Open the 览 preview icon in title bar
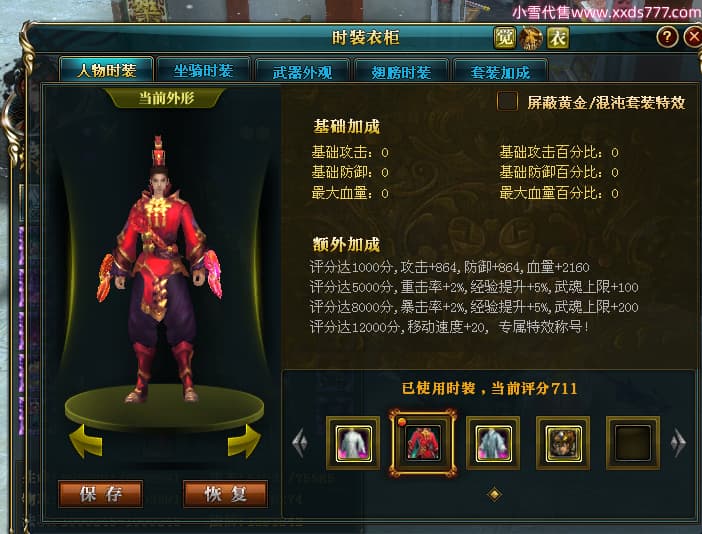This screenshot has height=534, width=702. [505, 38]
